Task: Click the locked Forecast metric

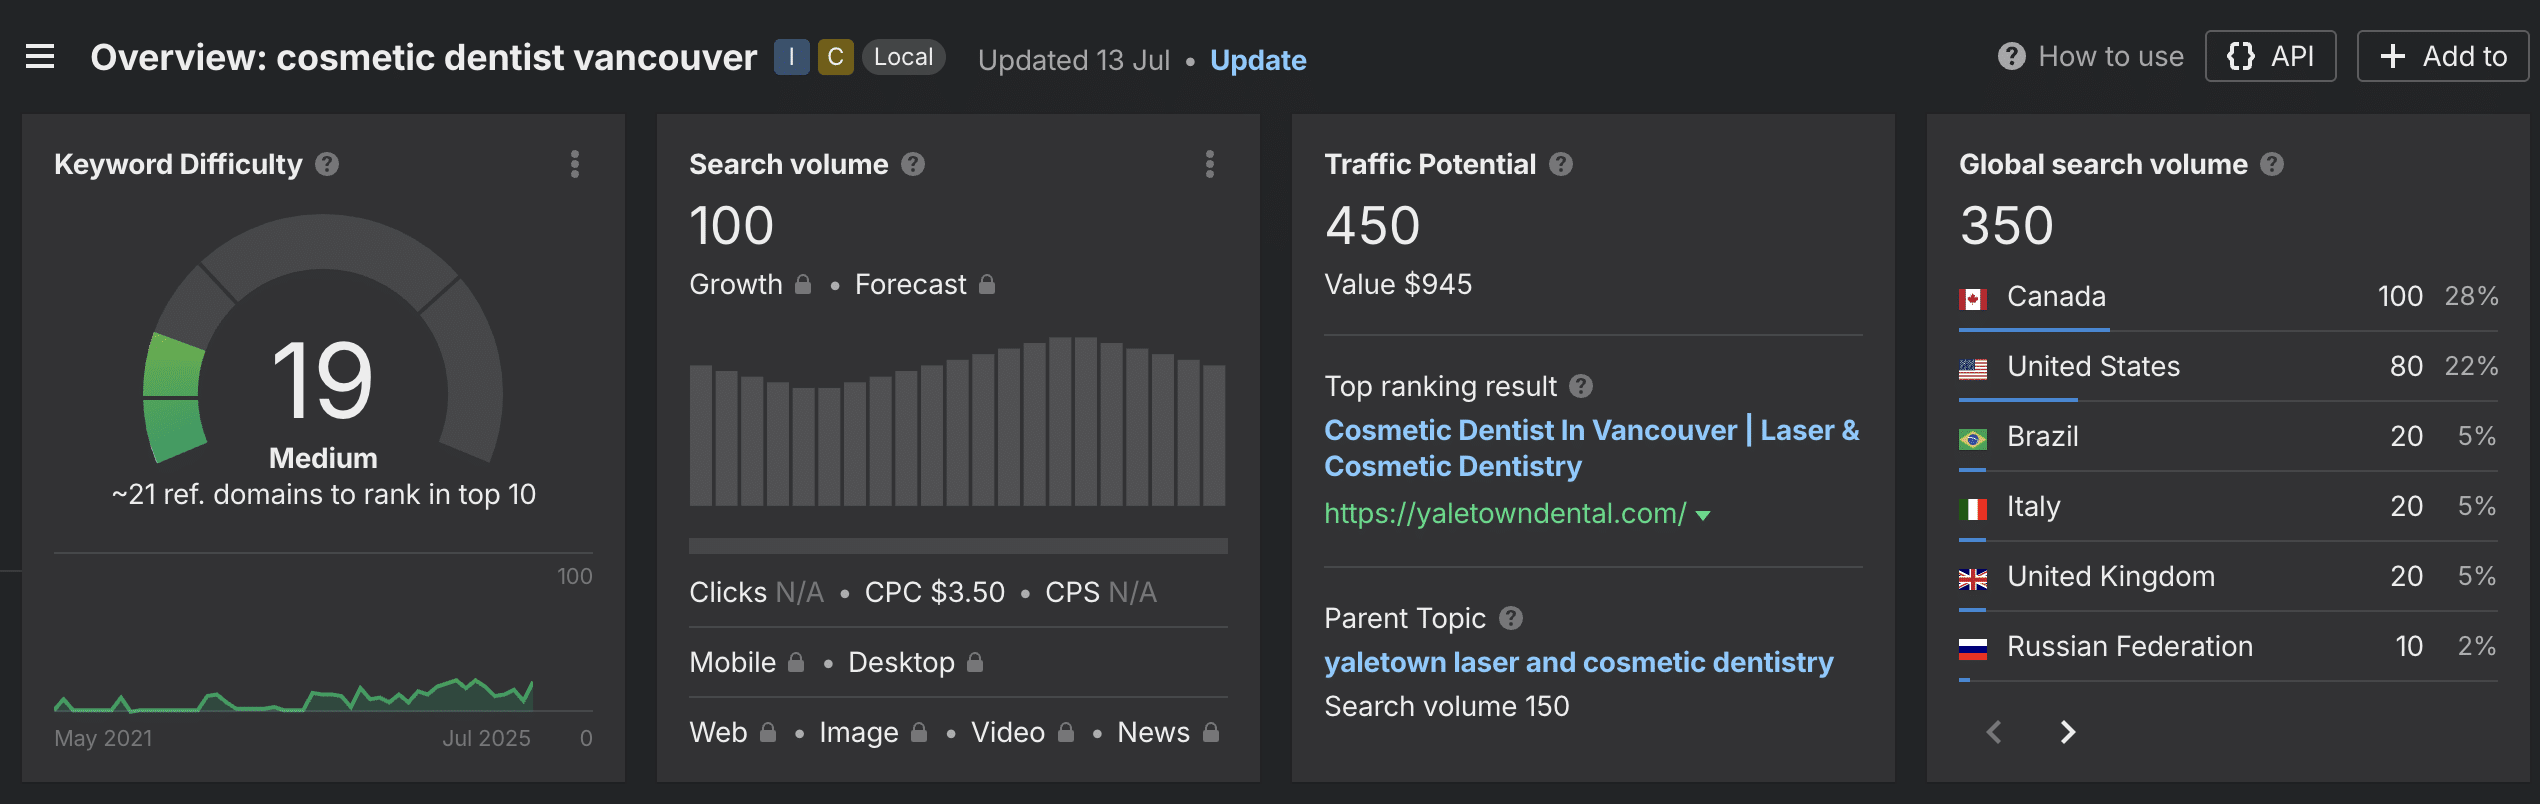Action: click(x=925, y=284)
